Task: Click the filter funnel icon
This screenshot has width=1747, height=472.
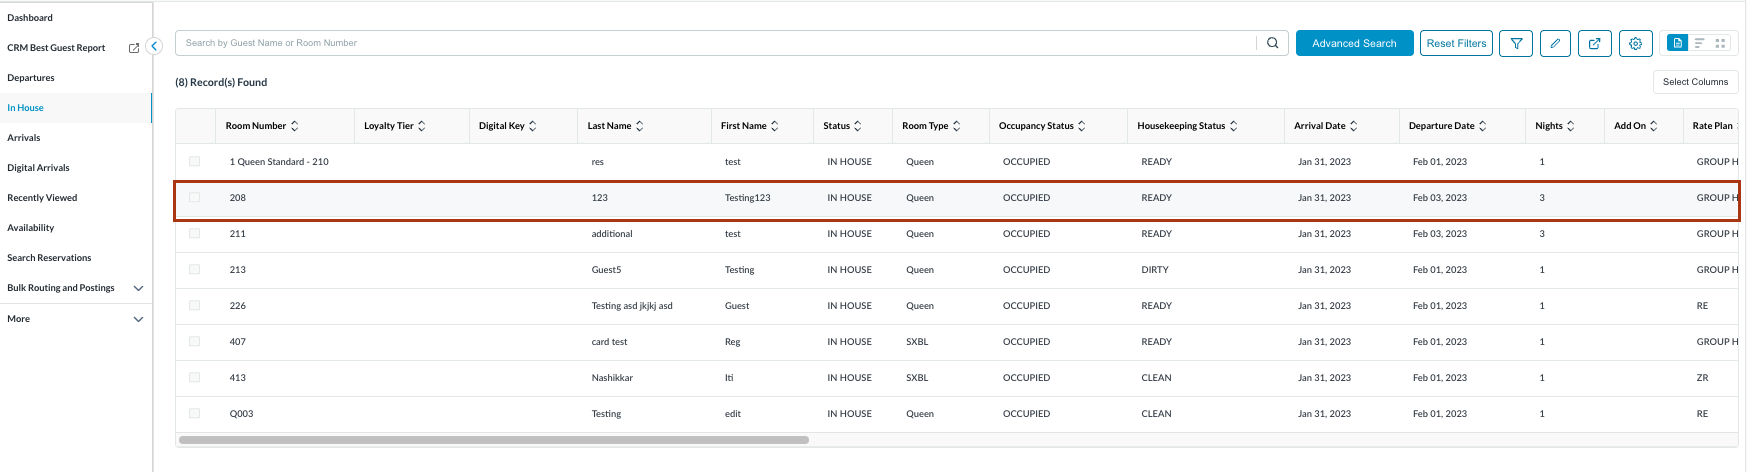Action: coord(1516,43)
